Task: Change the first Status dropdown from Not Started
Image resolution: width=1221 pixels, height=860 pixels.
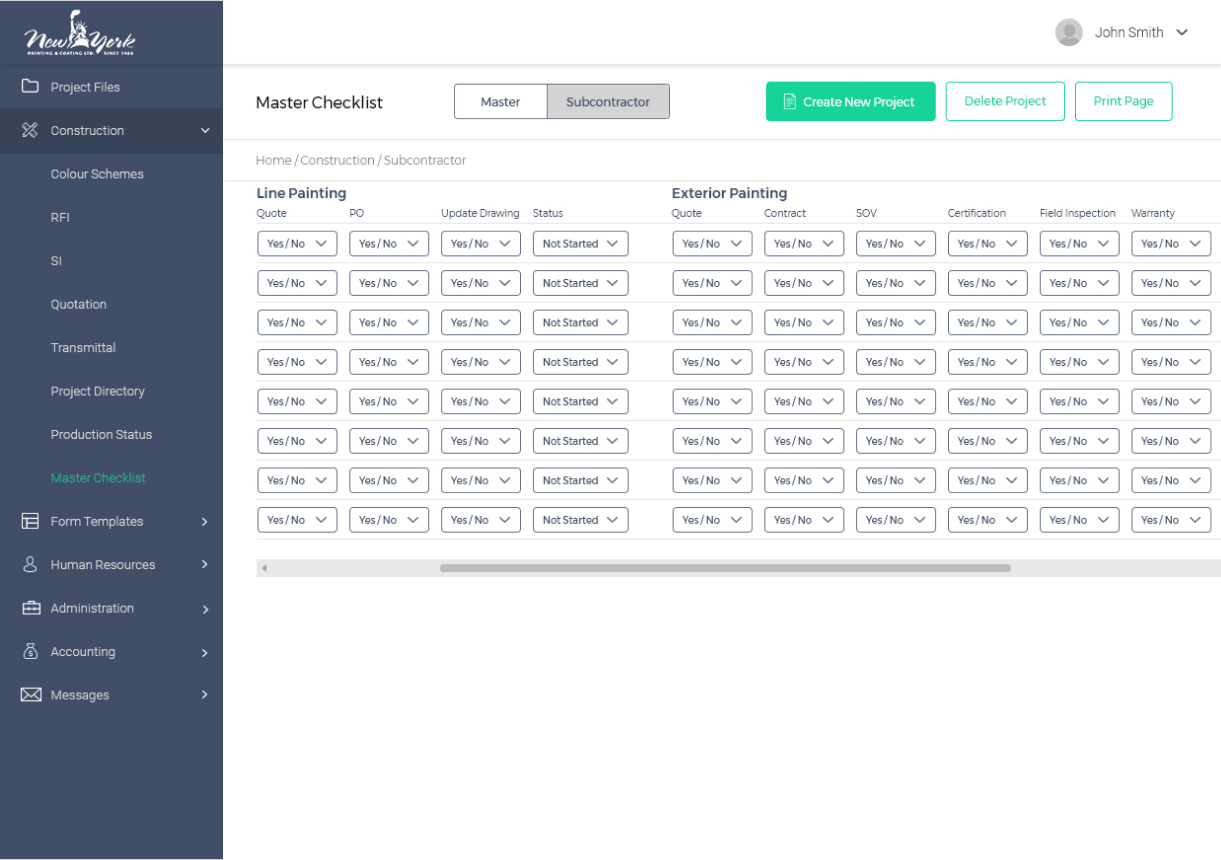Action: (580, 243)
